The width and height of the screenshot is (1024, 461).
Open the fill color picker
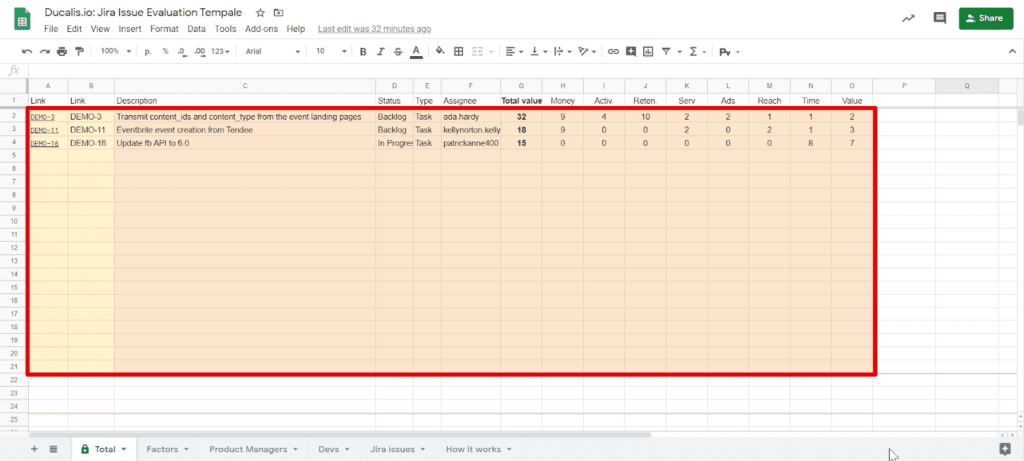tap(440, 51)
